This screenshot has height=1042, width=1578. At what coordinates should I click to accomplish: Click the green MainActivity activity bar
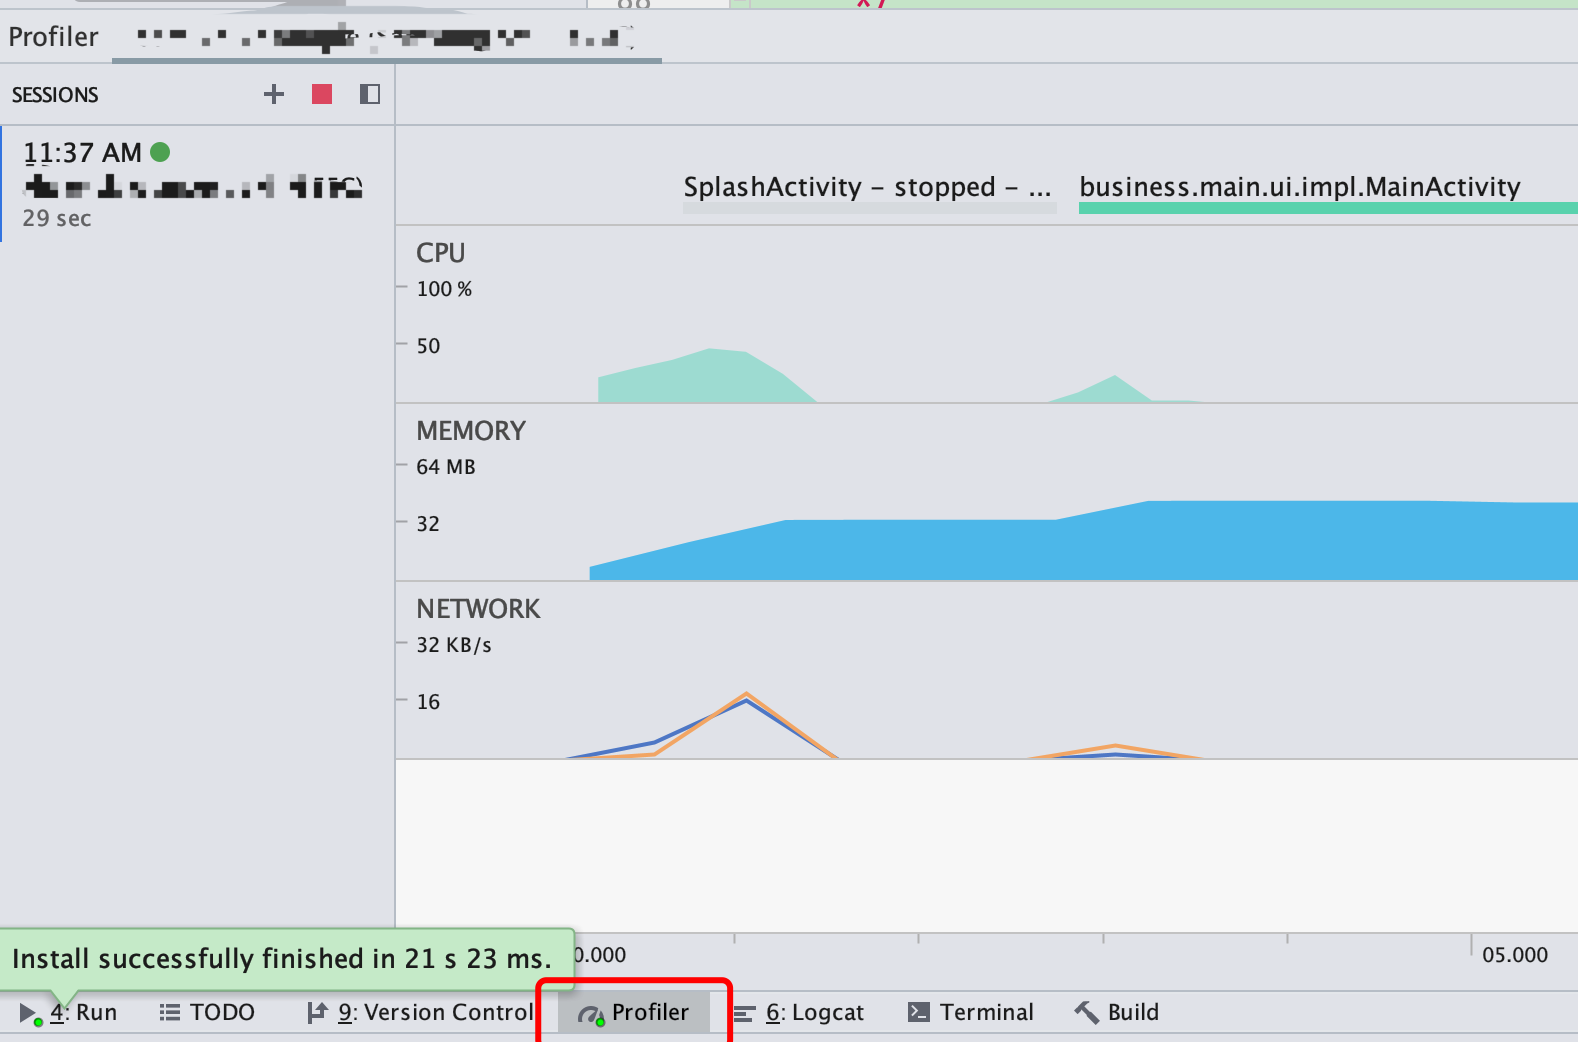pos(1328,208)
